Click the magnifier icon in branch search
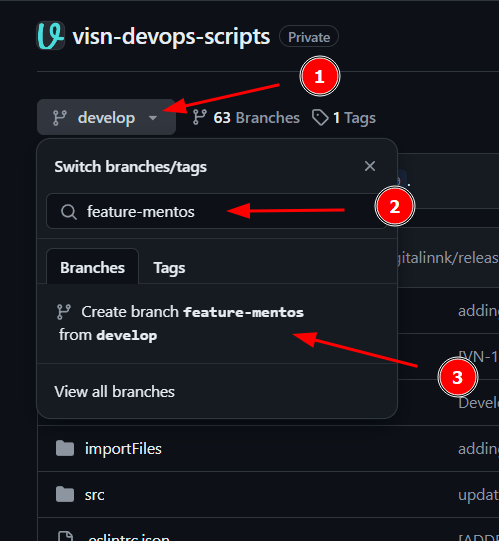499x541 pixels. click(69, 212)
